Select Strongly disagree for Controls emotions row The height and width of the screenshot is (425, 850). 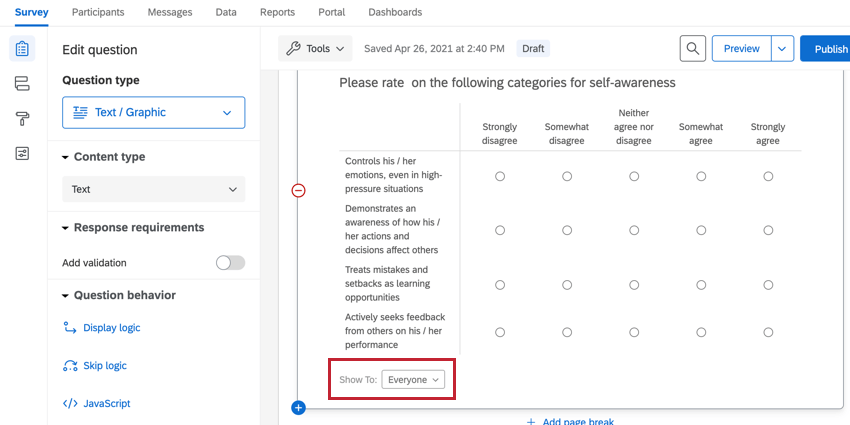(x=500, y=176)
